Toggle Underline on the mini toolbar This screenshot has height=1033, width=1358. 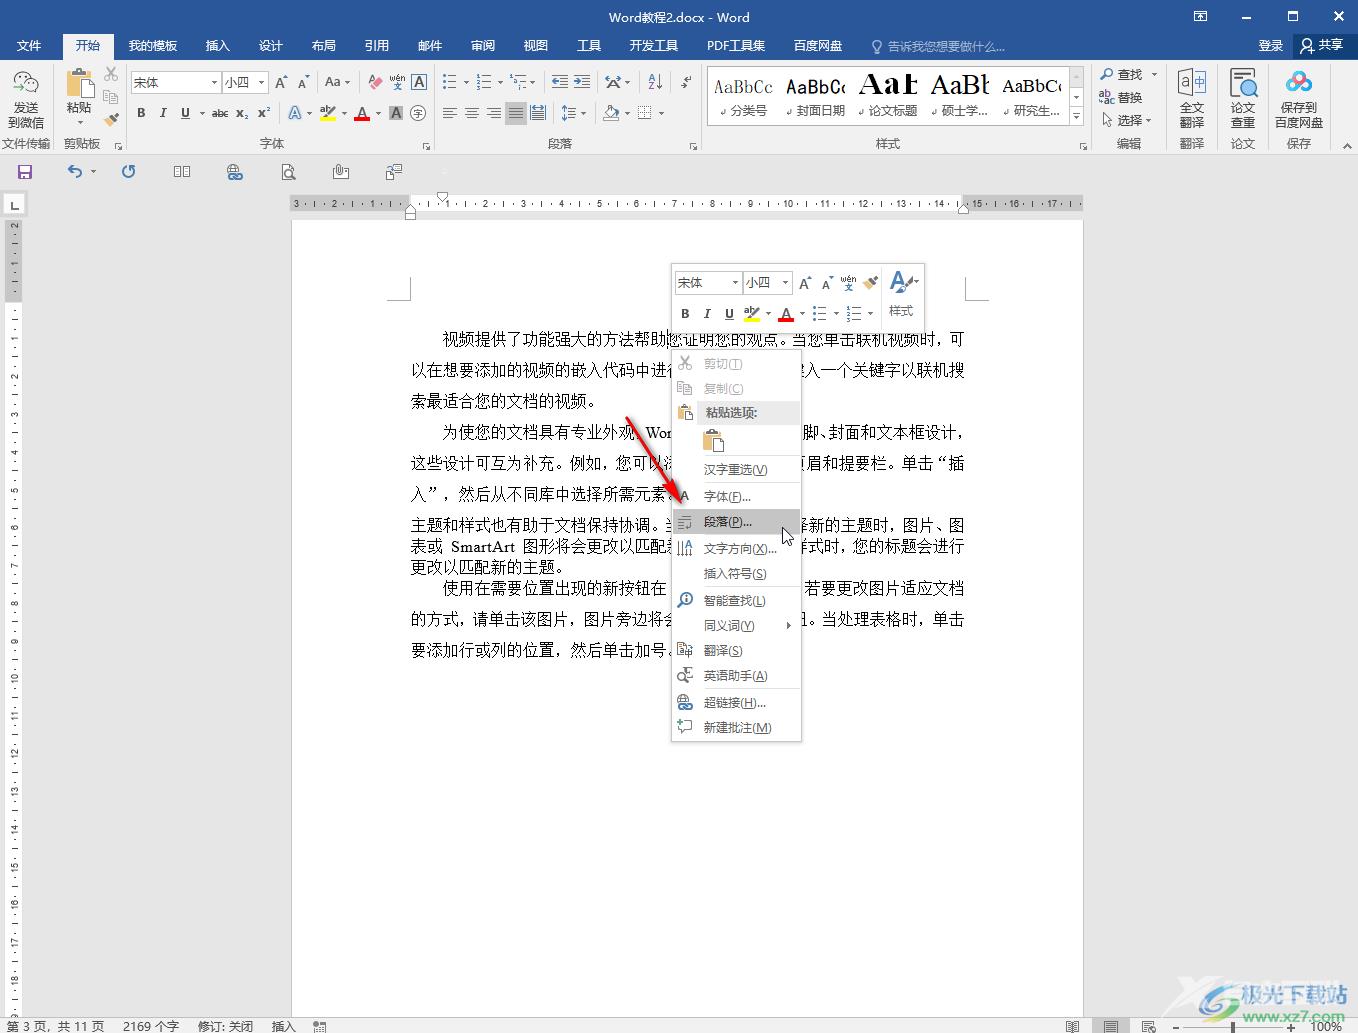click(x=729, y=314)
